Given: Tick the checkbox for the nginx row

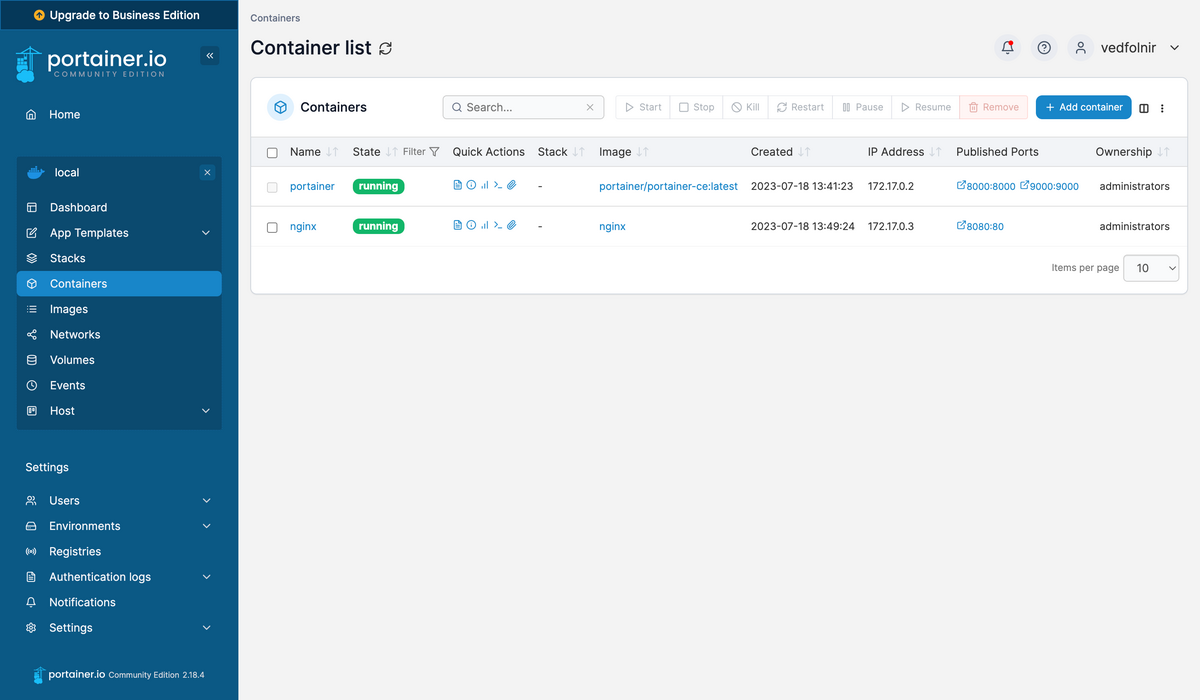Looking at the screenshot, I should [x=272, y=227].
